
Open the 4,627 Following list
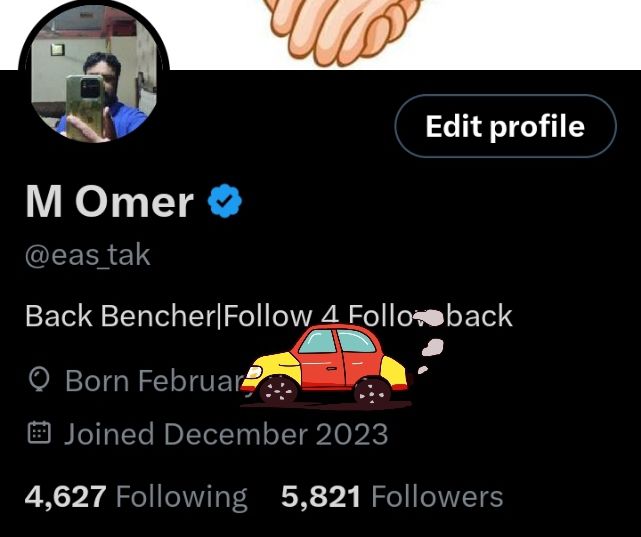pos(136,497)
